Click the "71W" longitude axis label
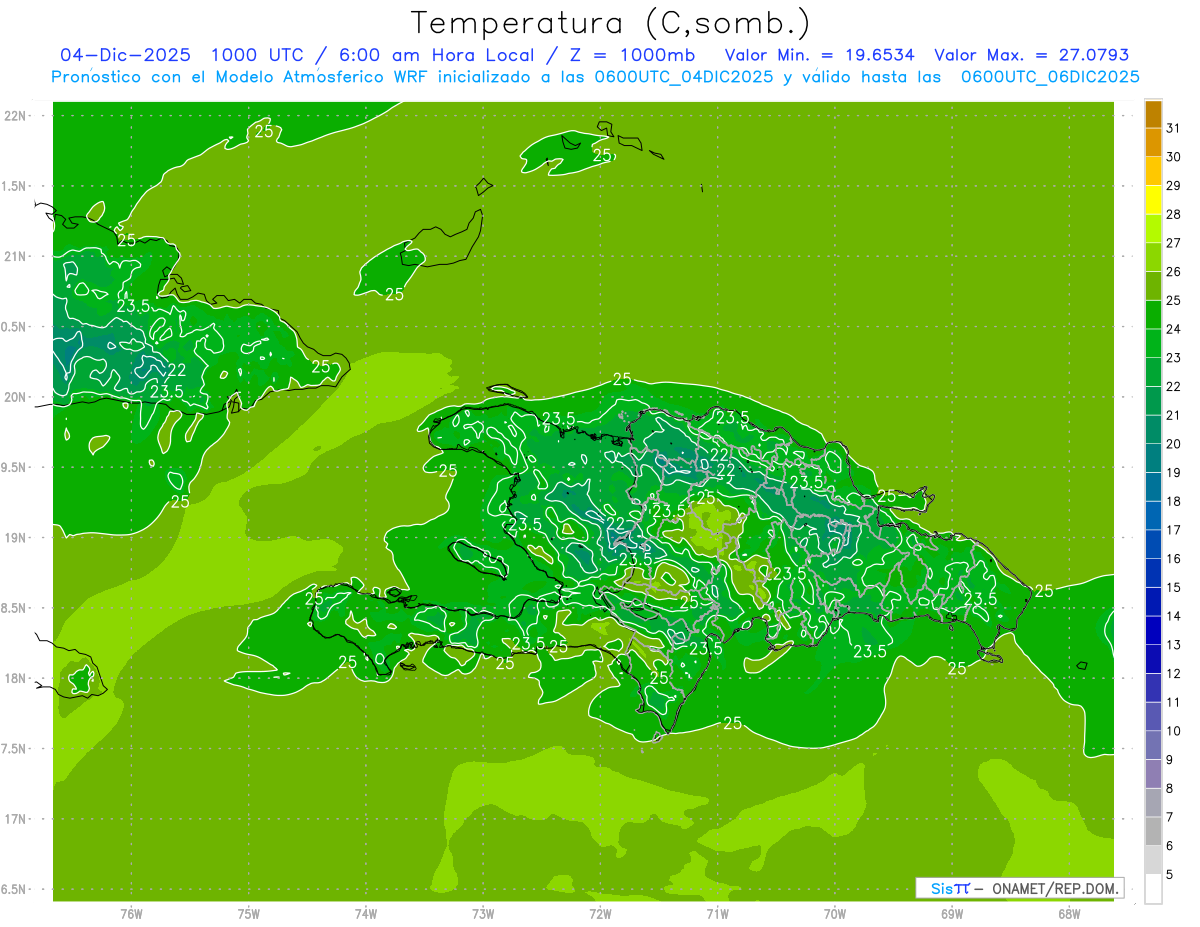1200x927 pixels. click(717, 913)
